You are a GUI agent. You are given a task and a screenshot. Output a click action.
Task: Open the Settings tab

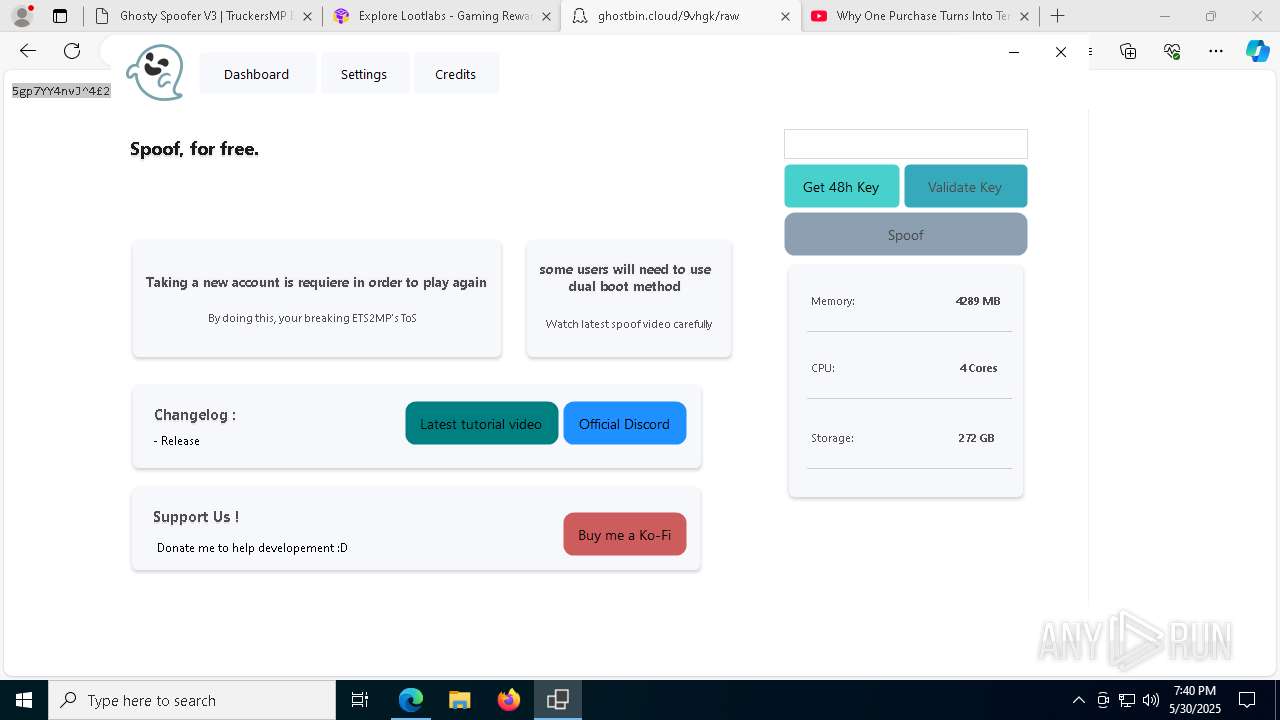tap(364, 74)
